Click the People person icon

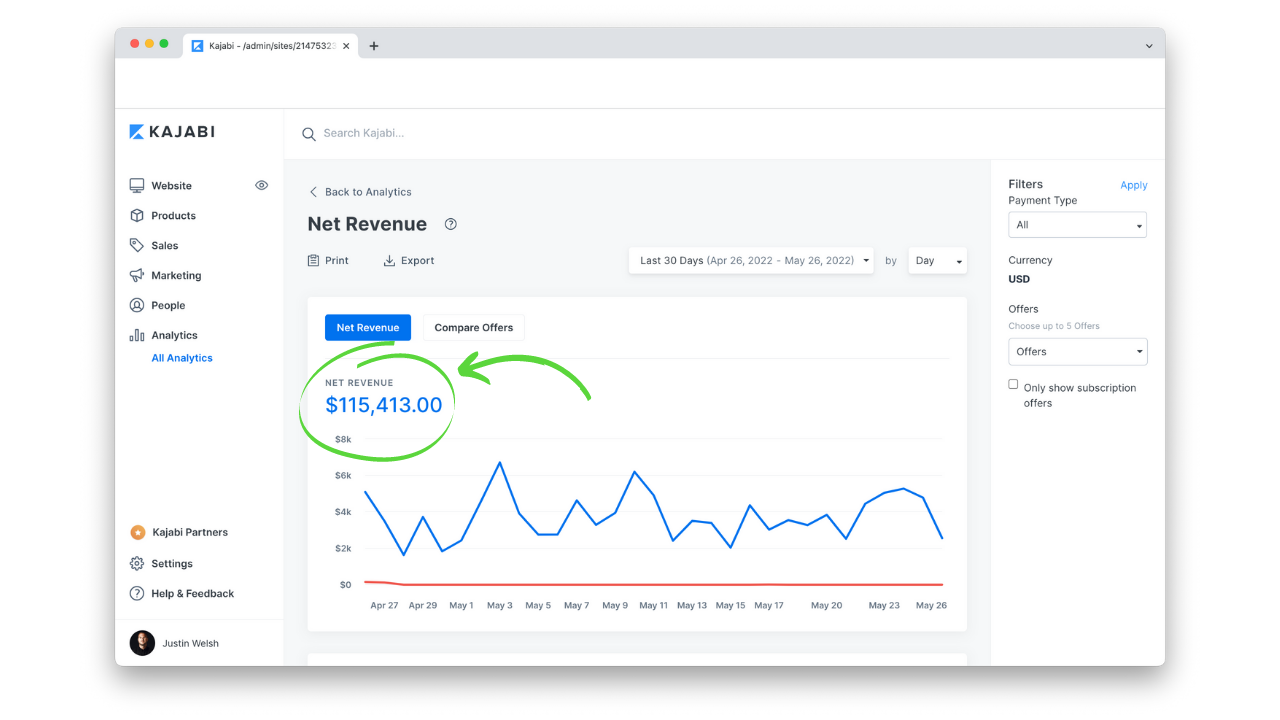[137, 305]
